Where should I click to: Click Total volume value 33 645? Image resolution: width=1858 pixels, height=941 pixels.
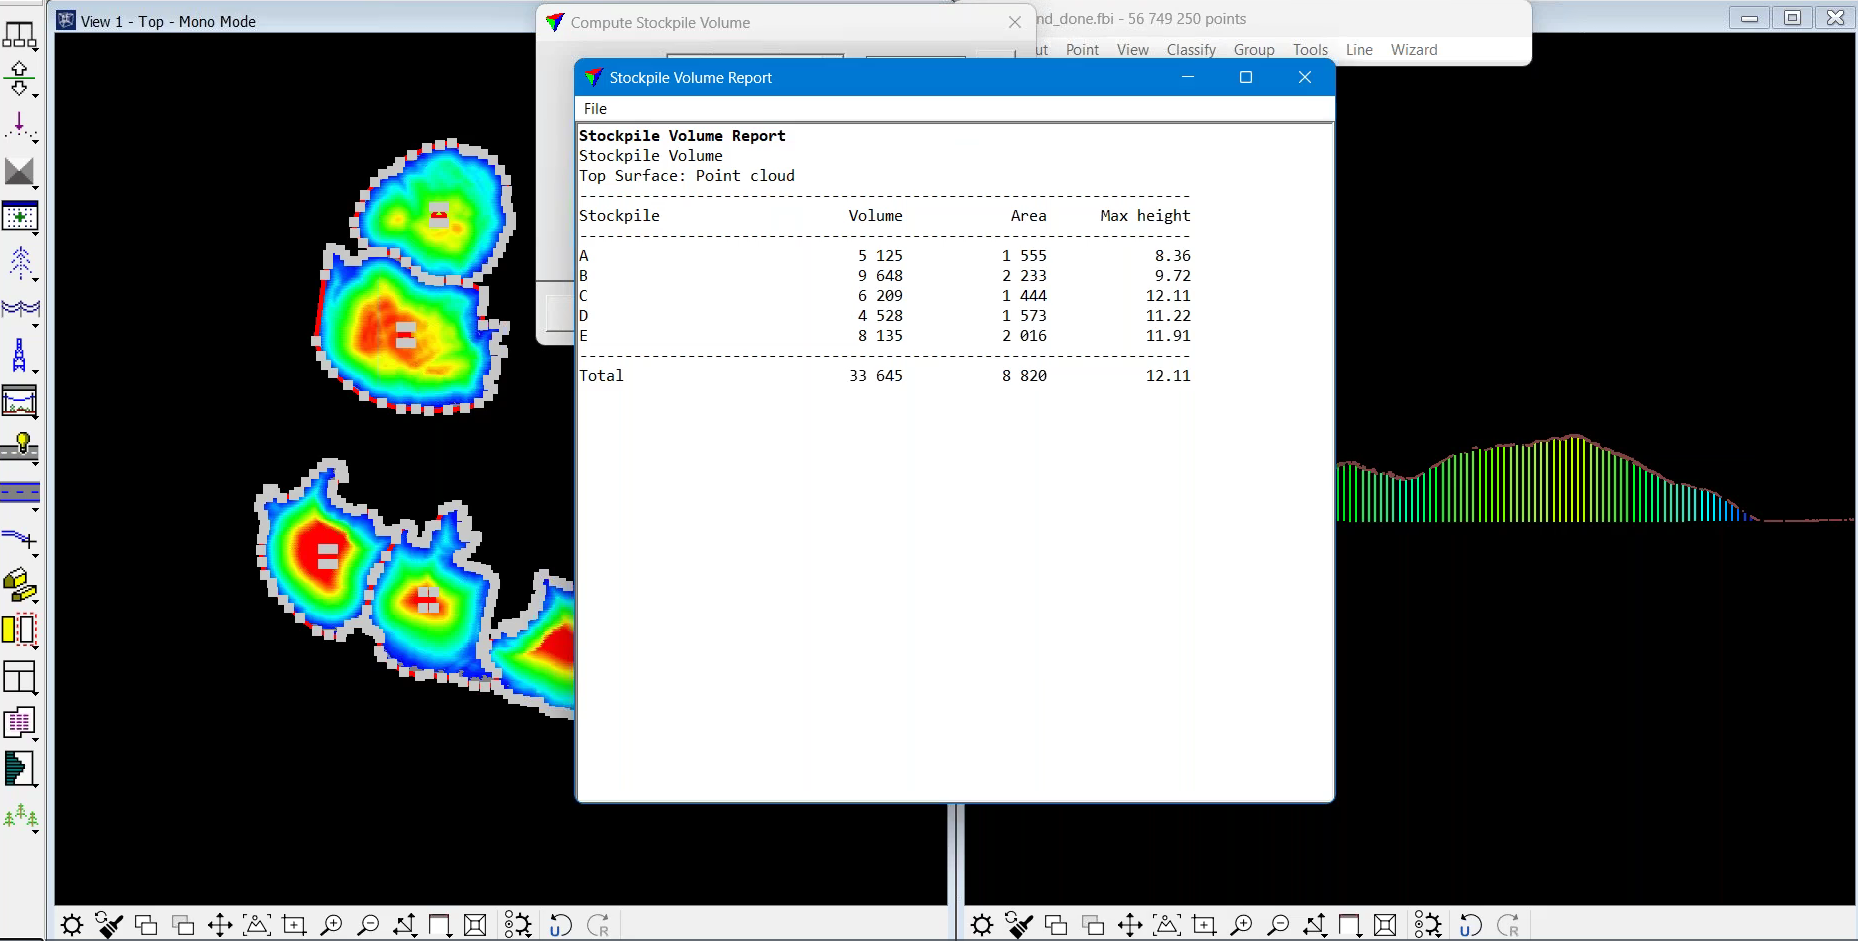876,376
